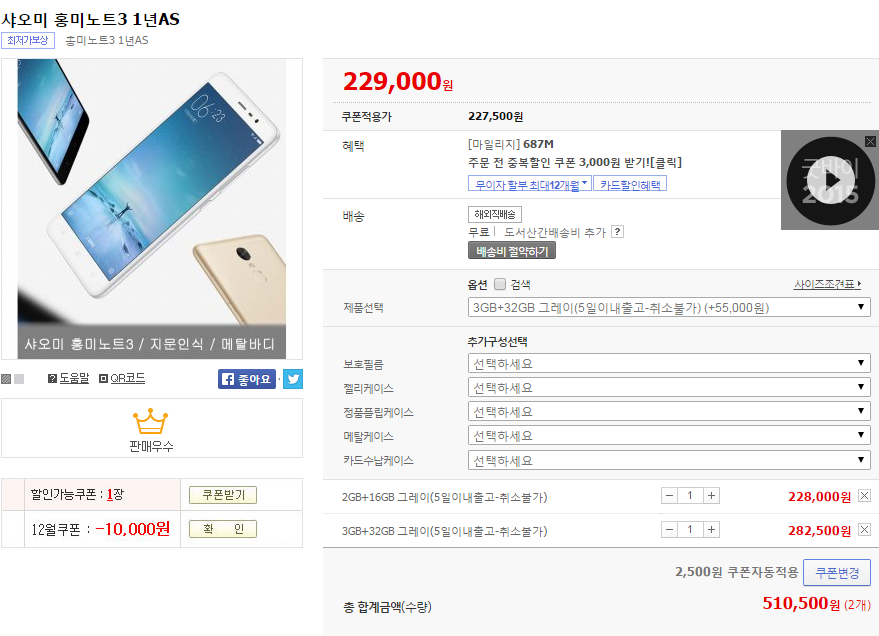Click the question mark beside 도서산간배송비 추가
This screenshot has width=879, height=636.
(x=617, y=231)
